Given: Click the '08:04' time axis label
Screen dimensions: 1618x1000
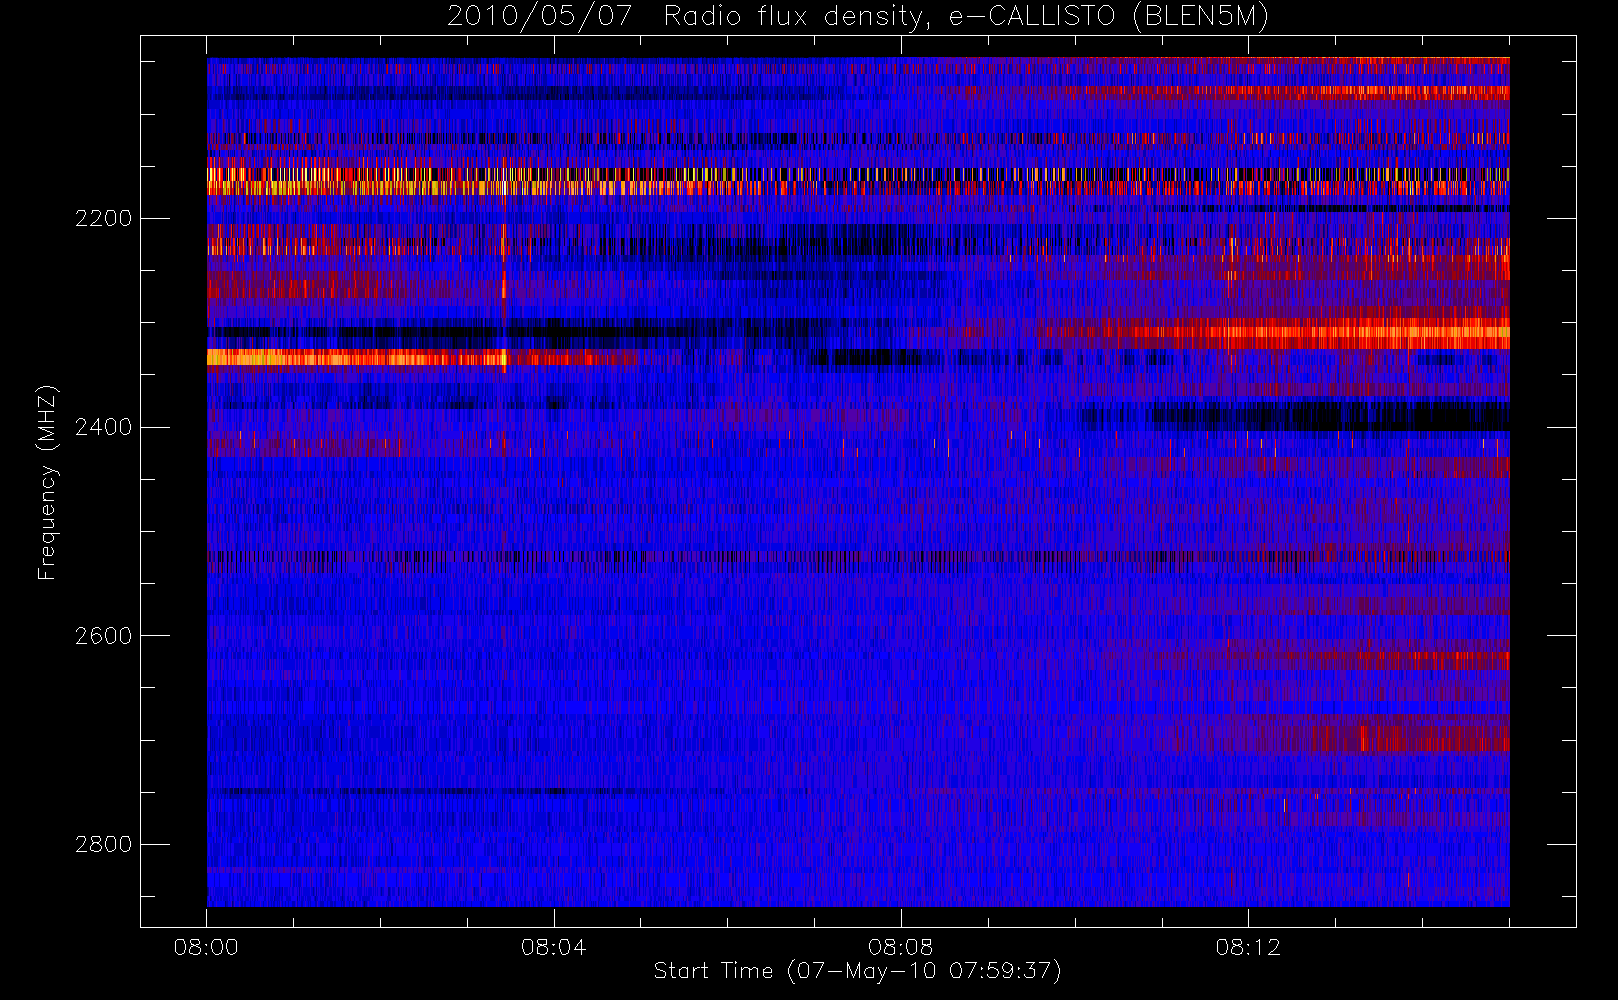Looking at the screenshot, I should [553, 947].
